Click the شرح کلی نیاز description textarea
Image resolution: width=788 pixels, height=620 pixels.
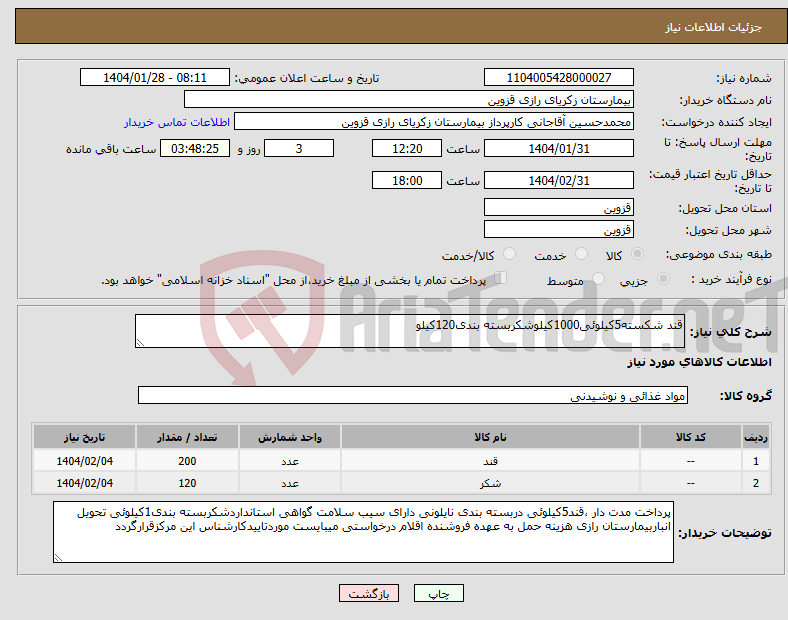[410, 331]
